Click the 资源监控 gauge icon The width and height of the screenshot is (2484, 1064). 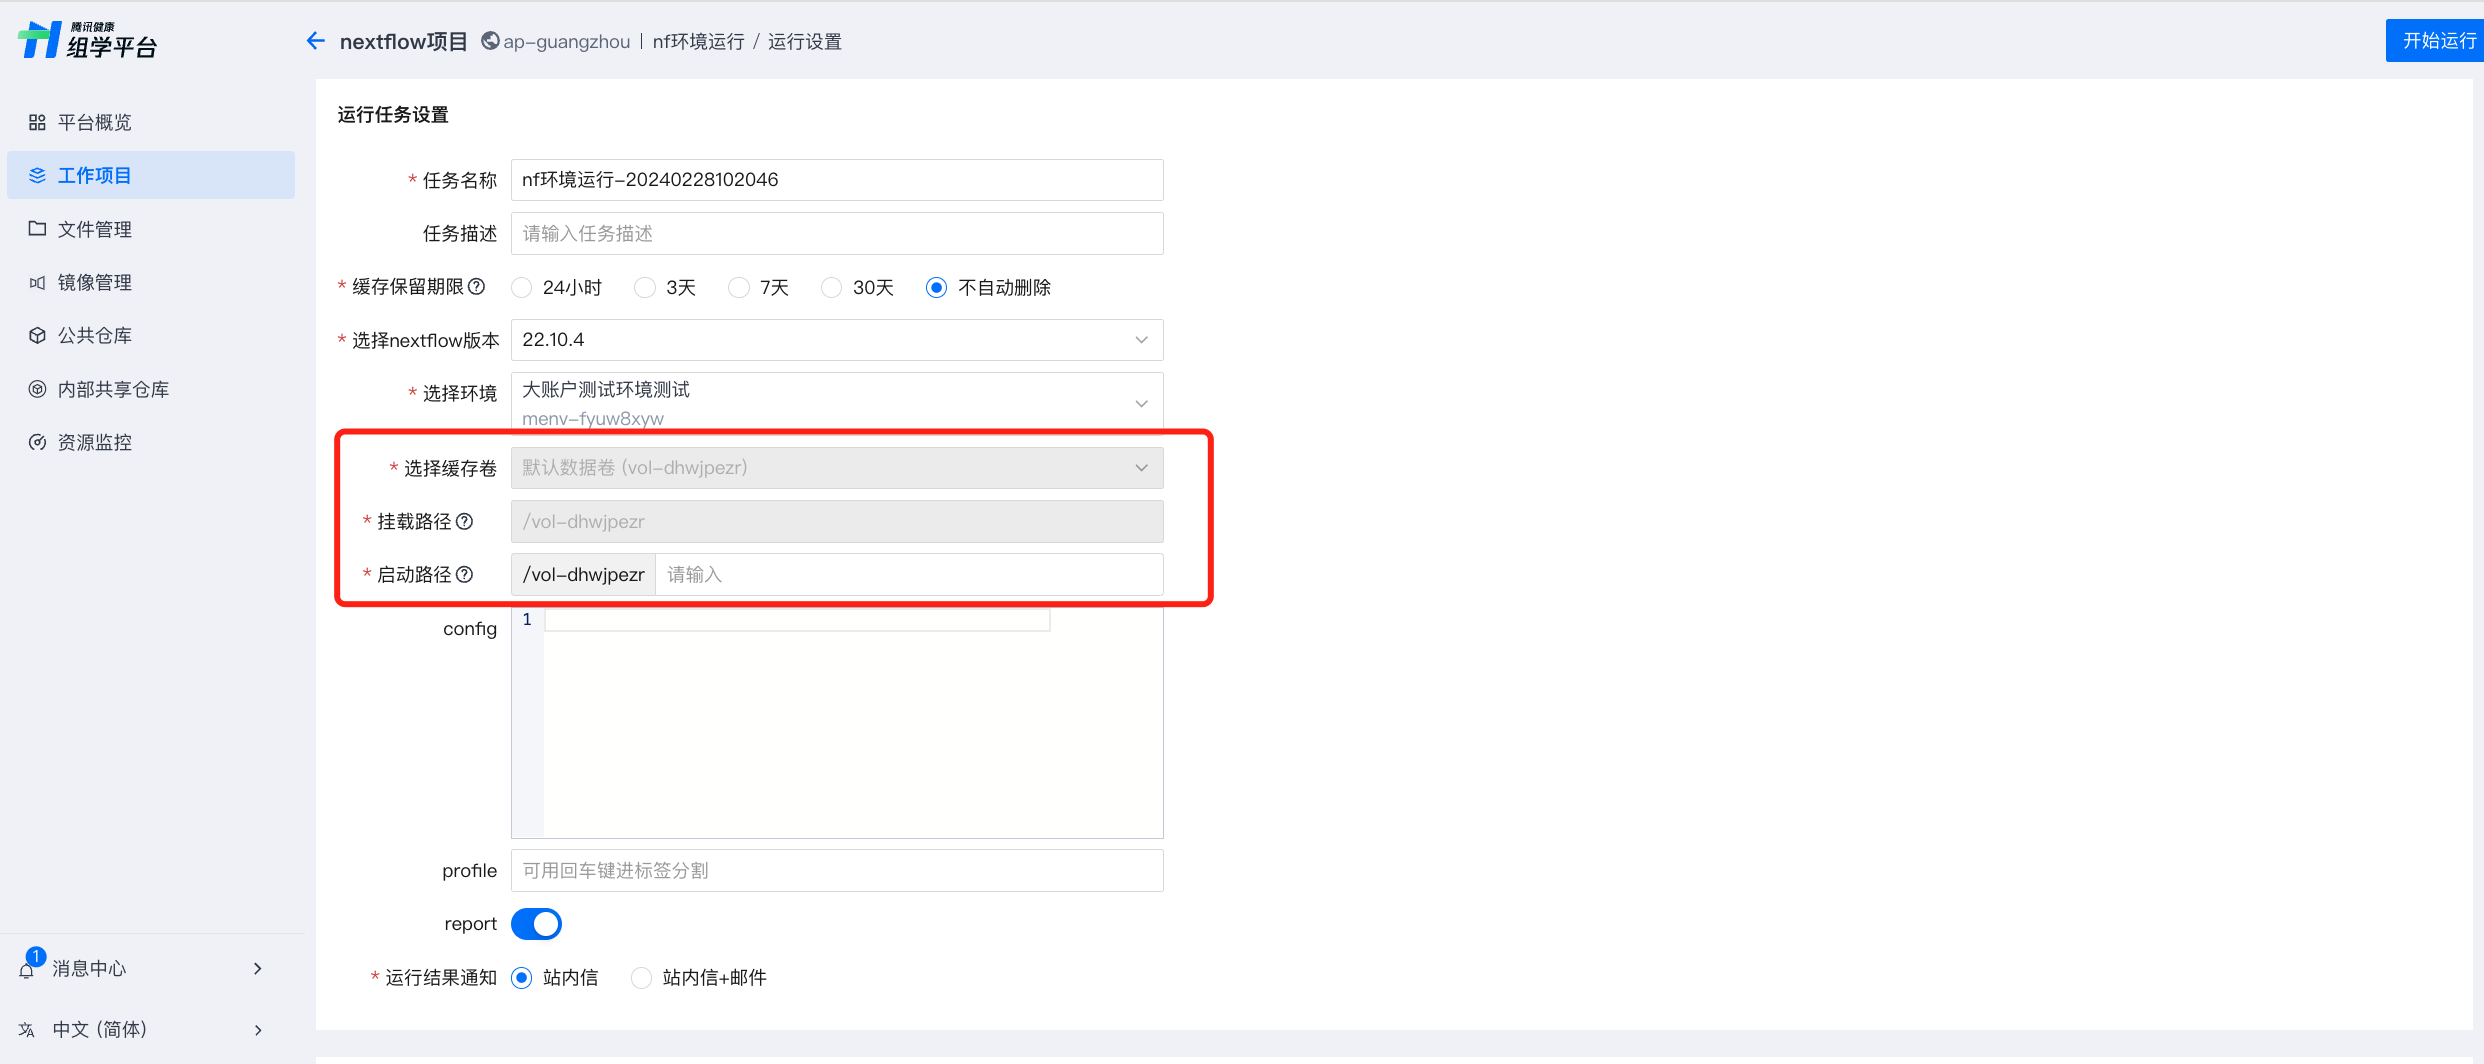37,442
